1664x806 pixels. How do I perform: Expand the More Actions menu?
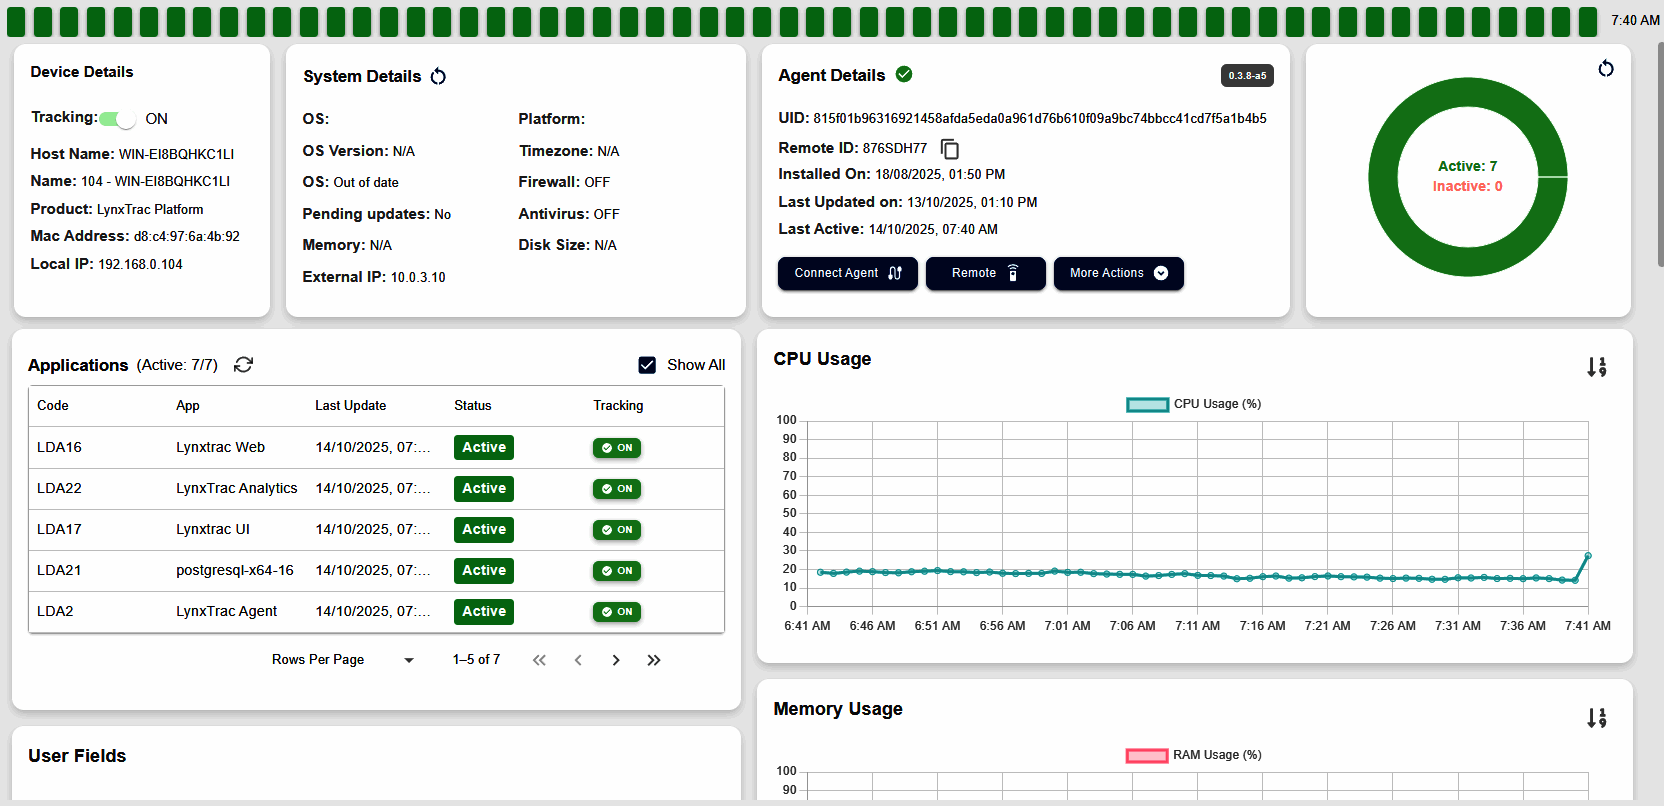[1118, 273]
